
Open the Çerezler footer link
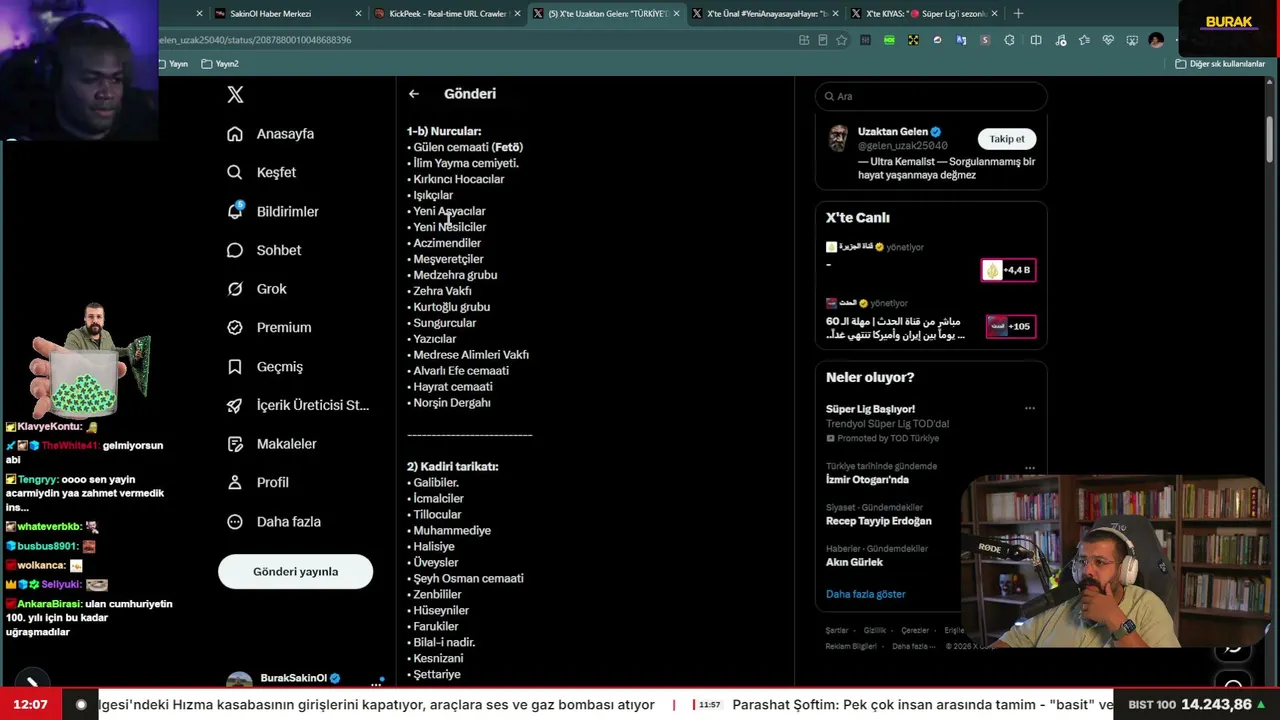tap(915, 631)
